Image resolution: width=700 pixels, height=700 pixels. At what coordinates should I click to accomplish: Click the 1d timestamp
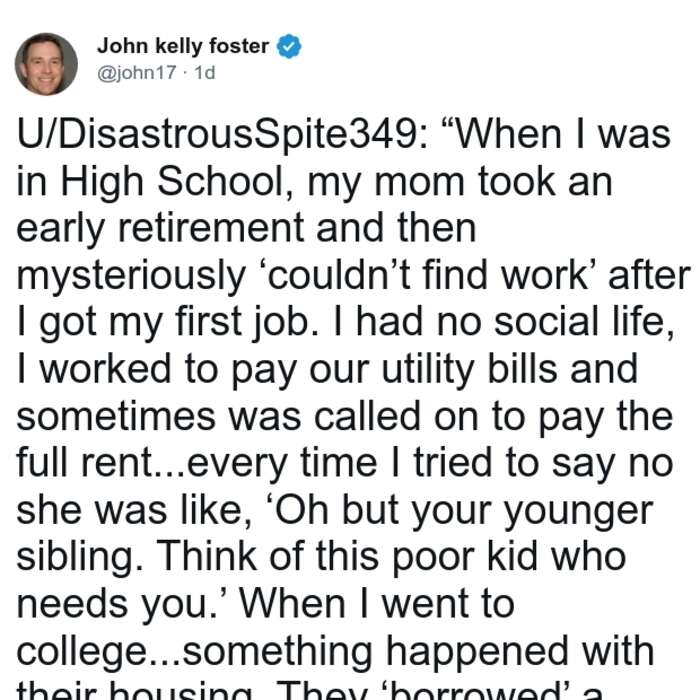(205, 72)
